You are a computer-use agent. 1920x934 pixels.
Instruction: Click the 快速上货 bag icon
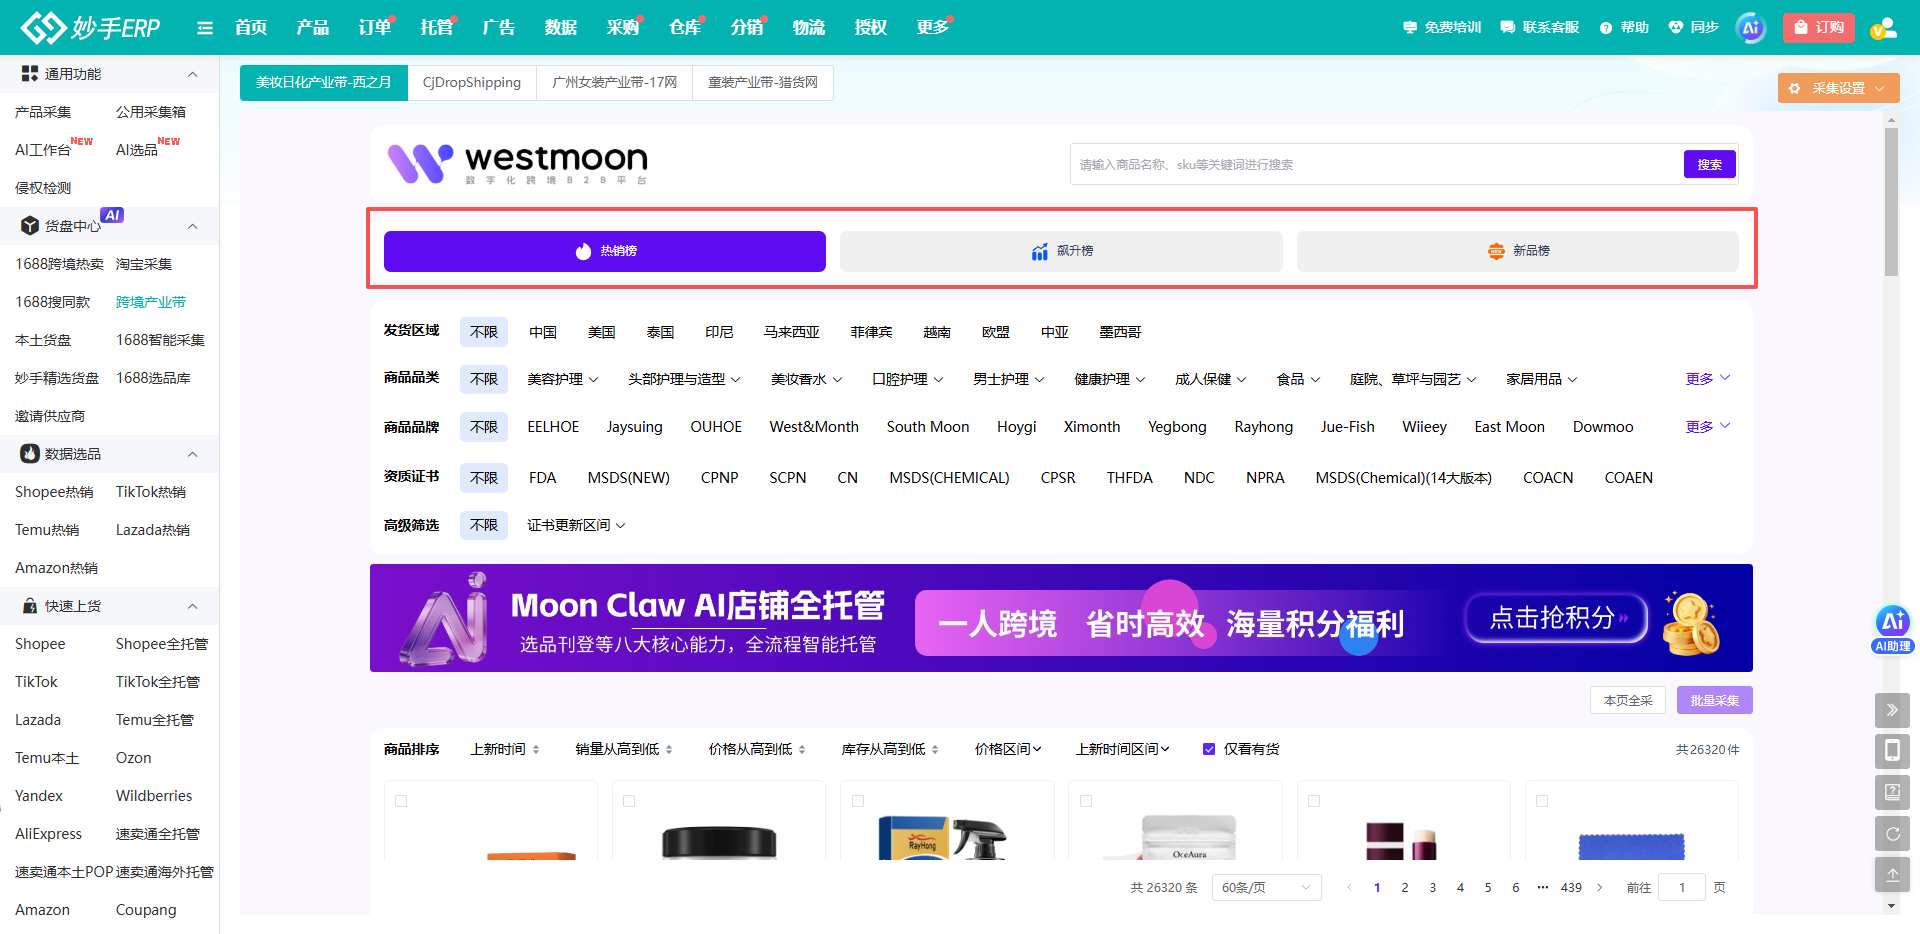[x=30, y=606]
